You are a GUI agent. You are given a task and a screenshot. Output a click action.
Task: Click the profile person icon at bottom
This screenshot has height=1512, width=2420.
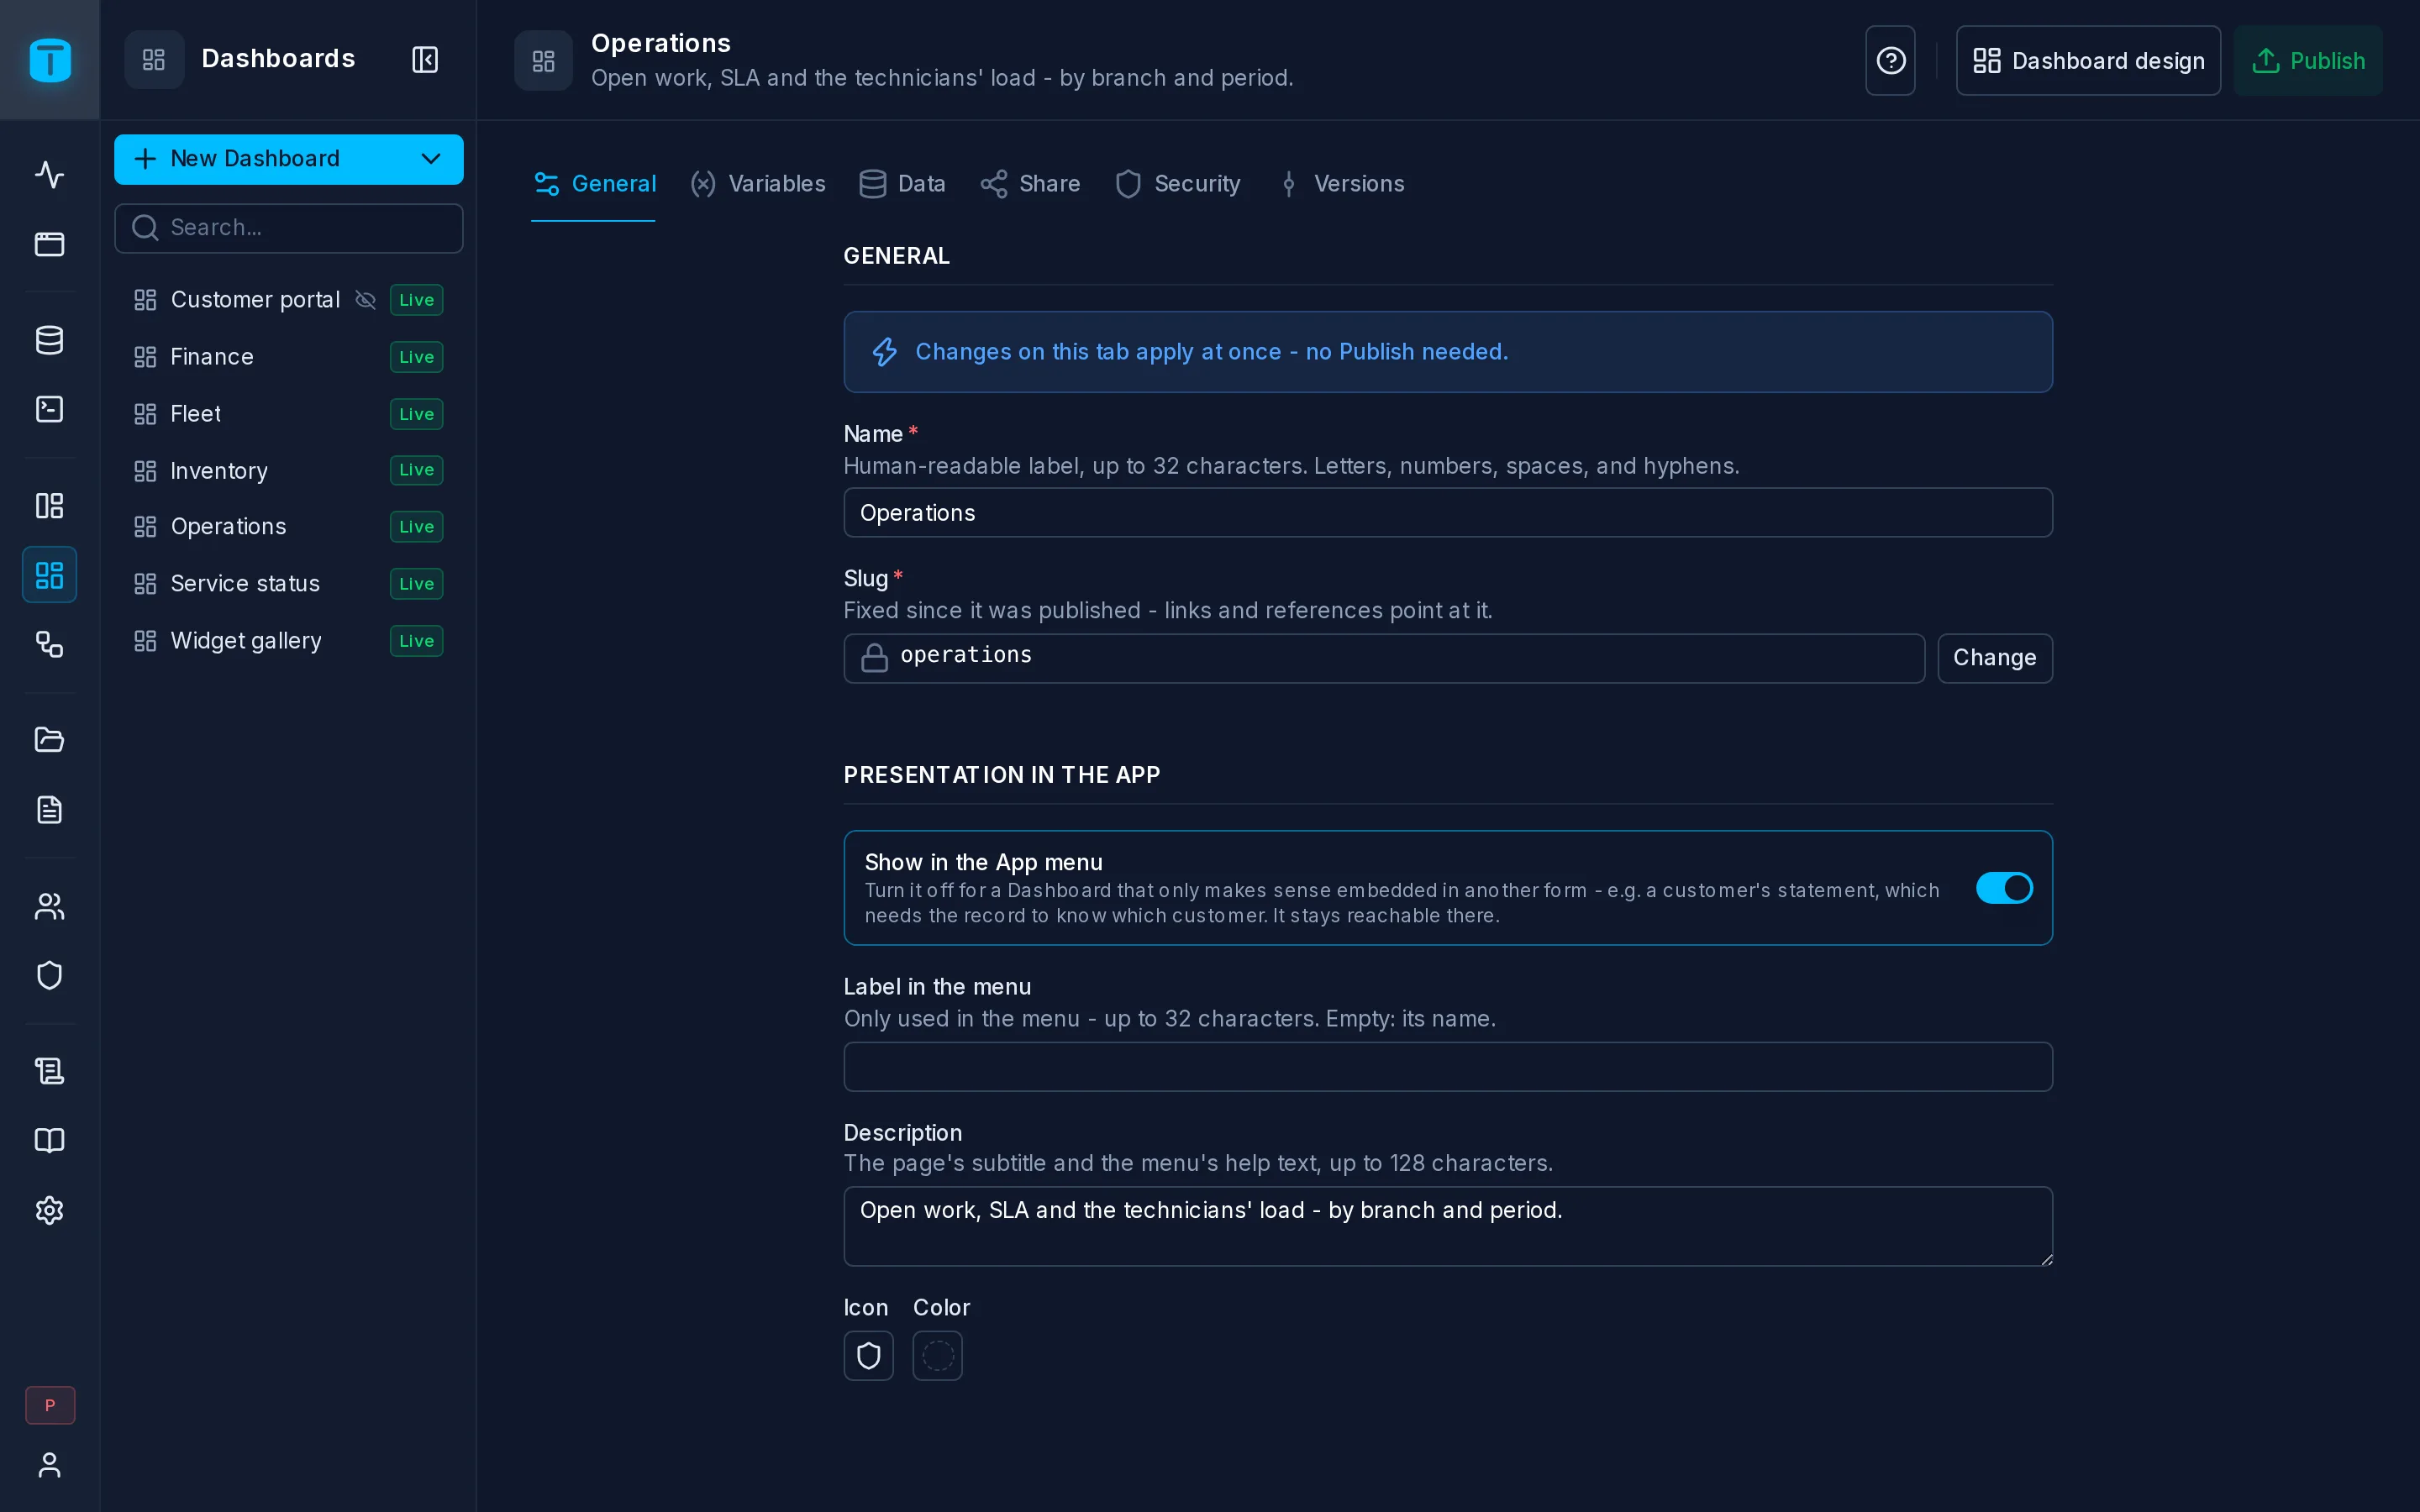tap(49, 1465)
